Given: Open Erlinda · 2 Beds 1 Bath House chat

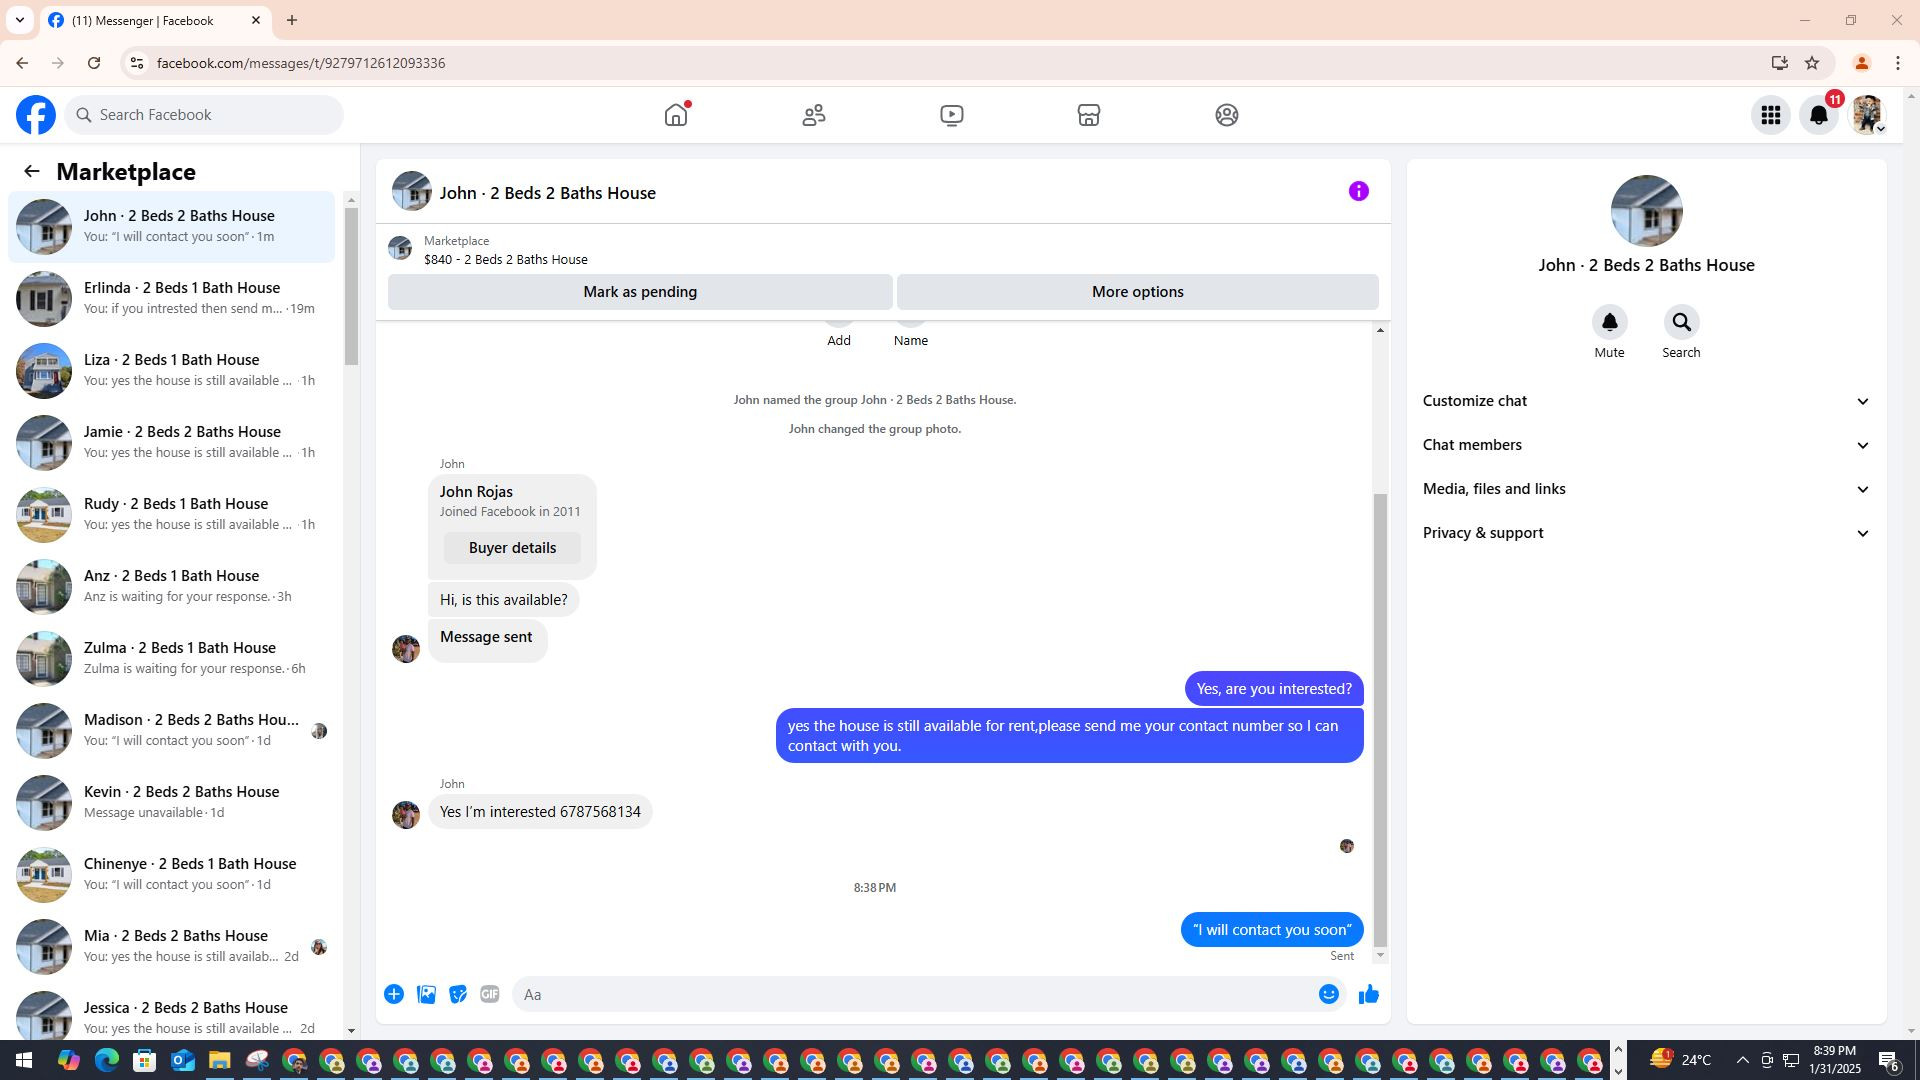Looking at the screenshot, I should click(172, 299).
